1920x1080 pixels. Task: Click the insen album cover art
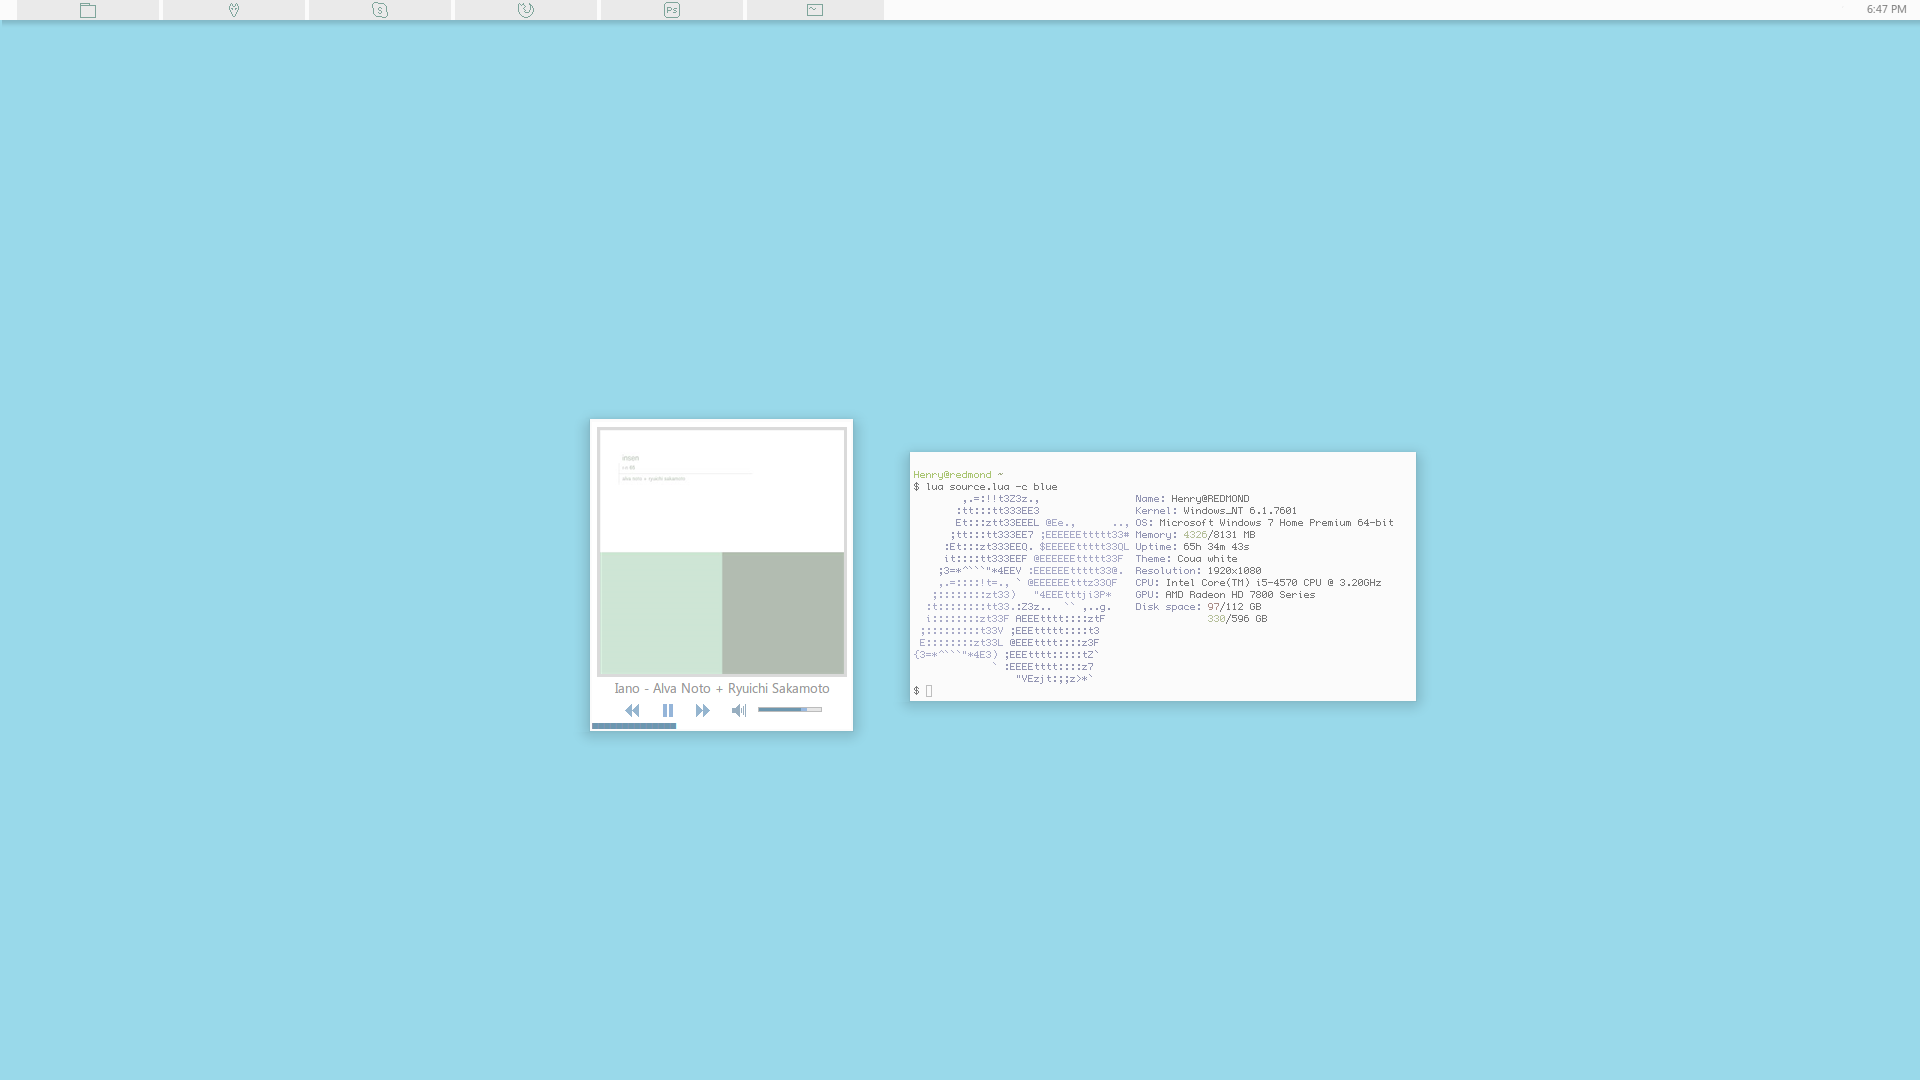pos(722,552)
